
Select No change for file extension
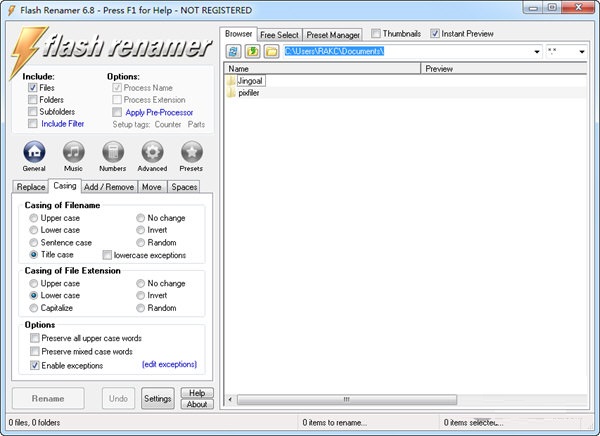click(140, 283)
